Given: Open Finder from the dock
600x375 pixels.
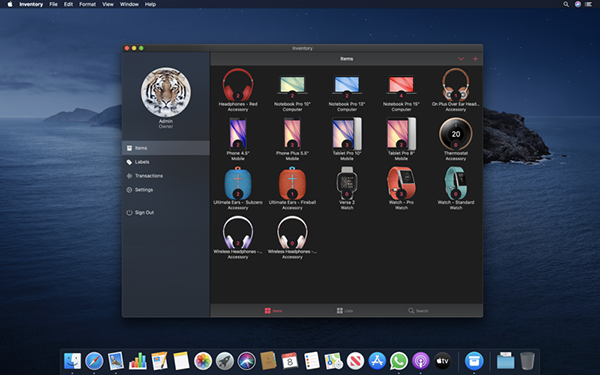Looking at the screenshot, I should 72,361.
